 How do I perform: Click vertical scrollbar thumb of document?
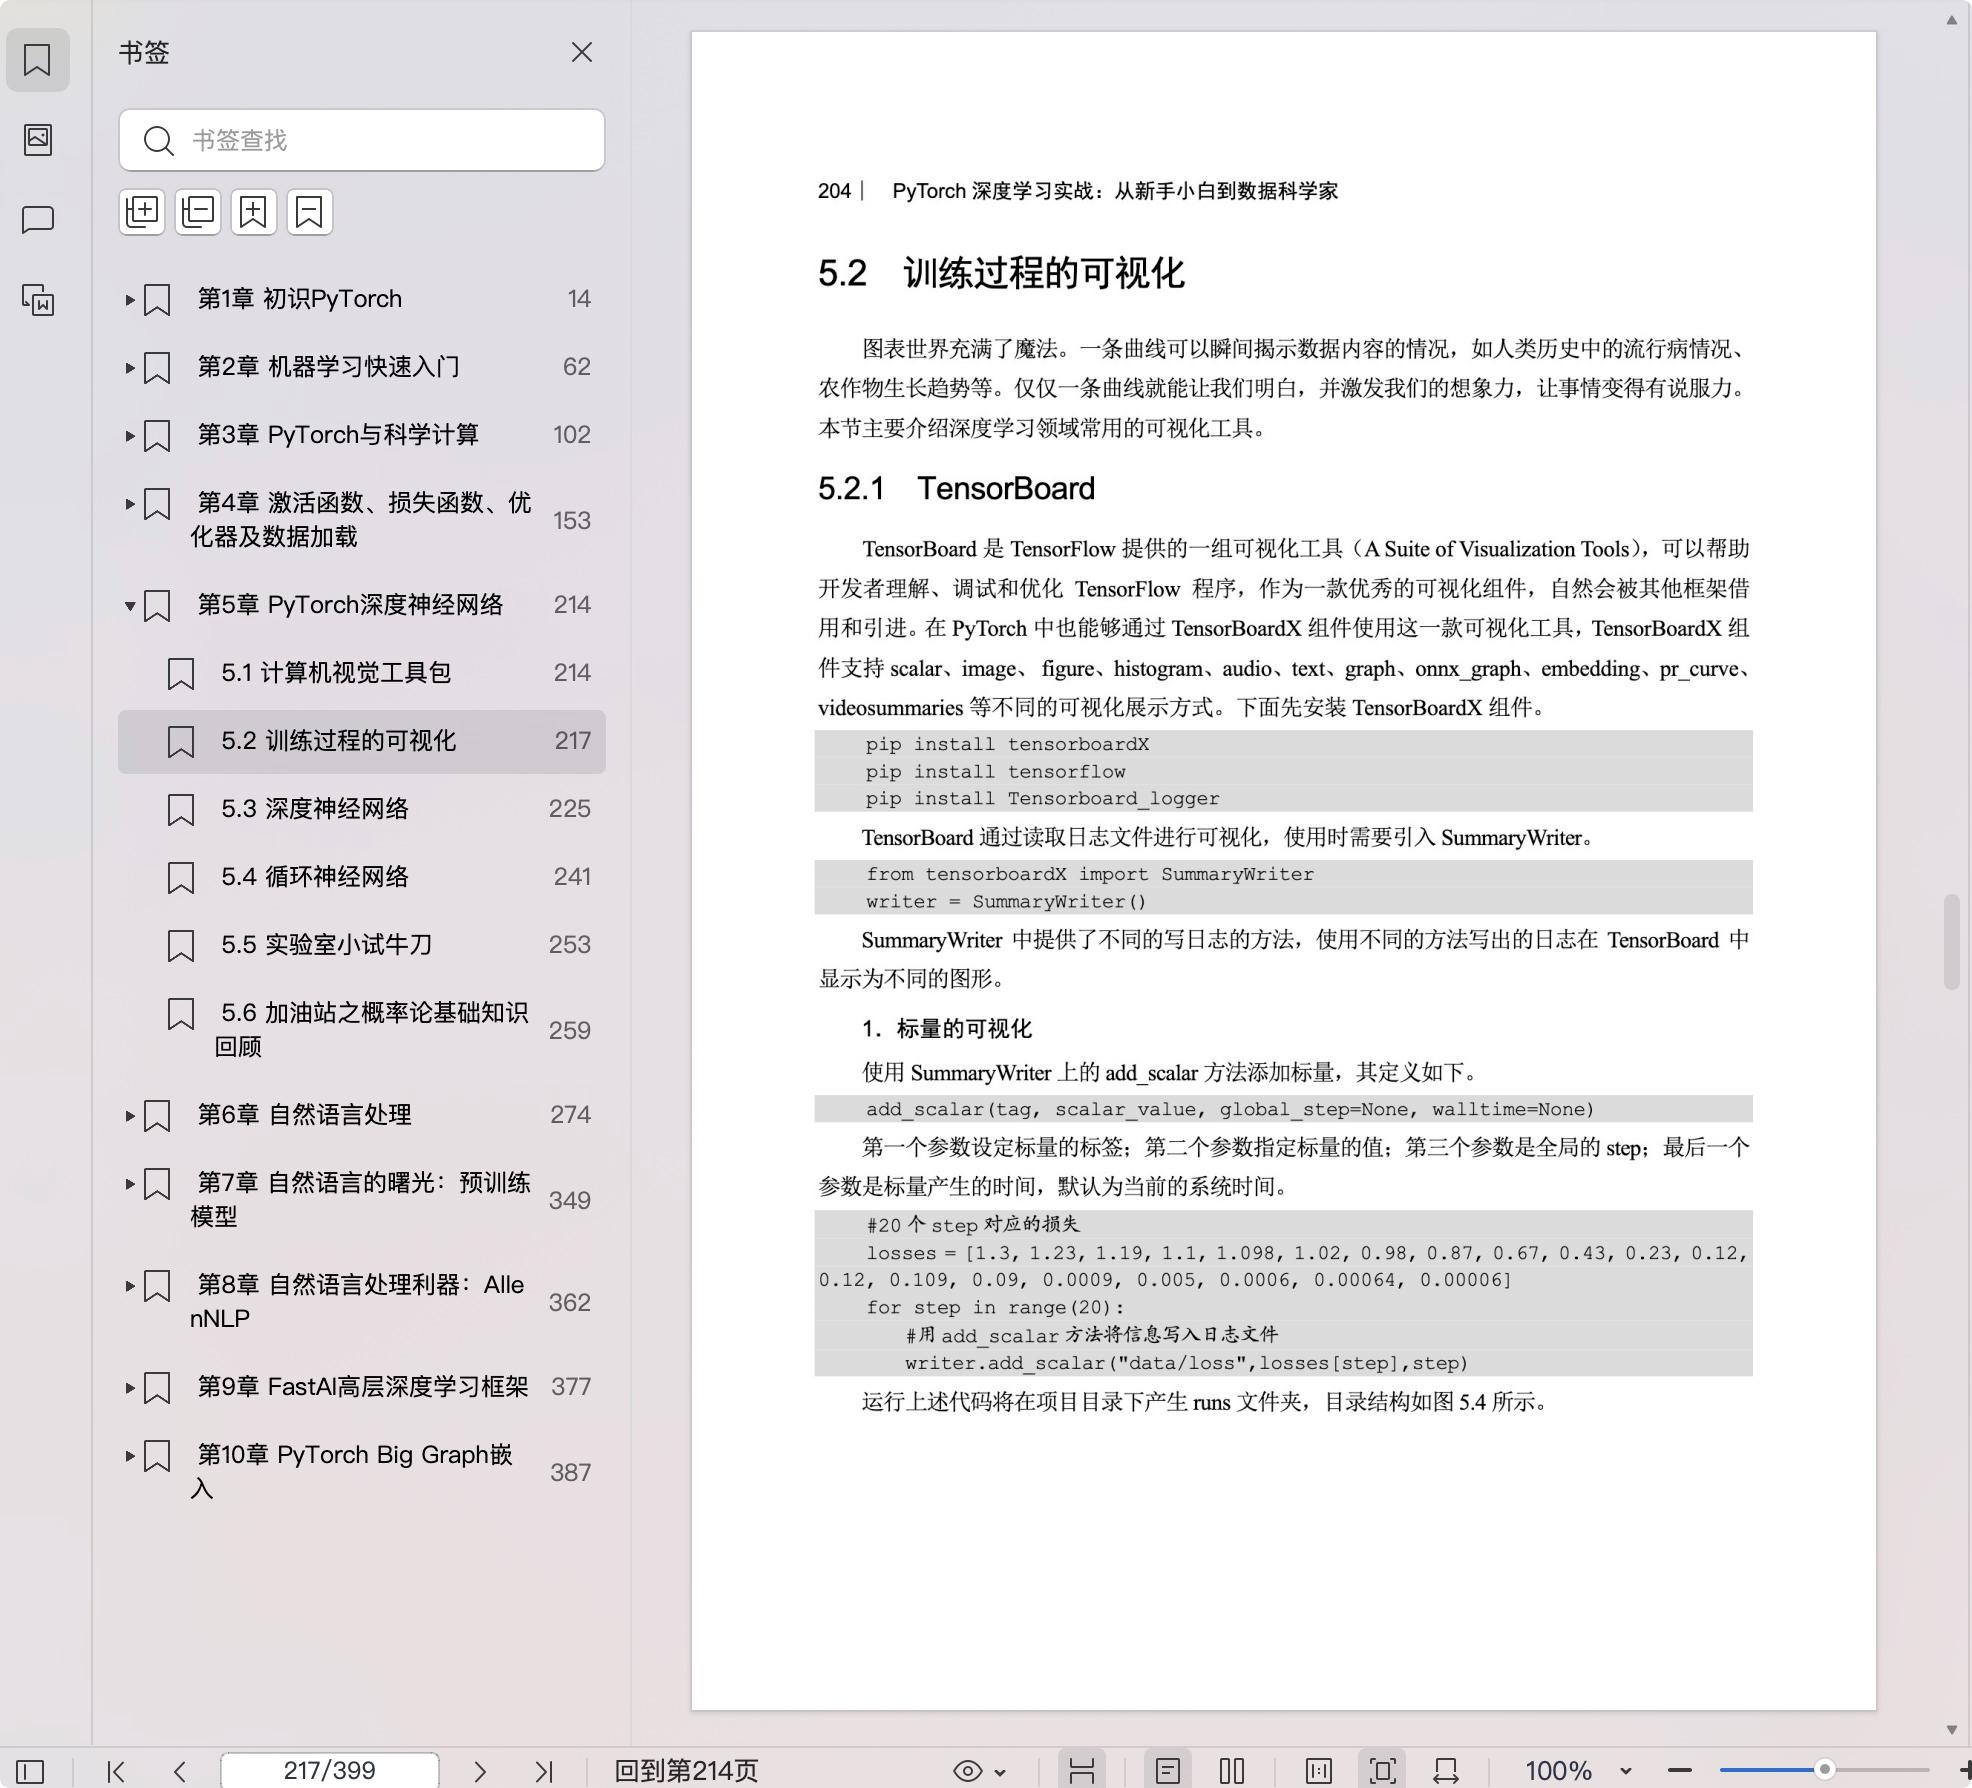pos(1951,942)
